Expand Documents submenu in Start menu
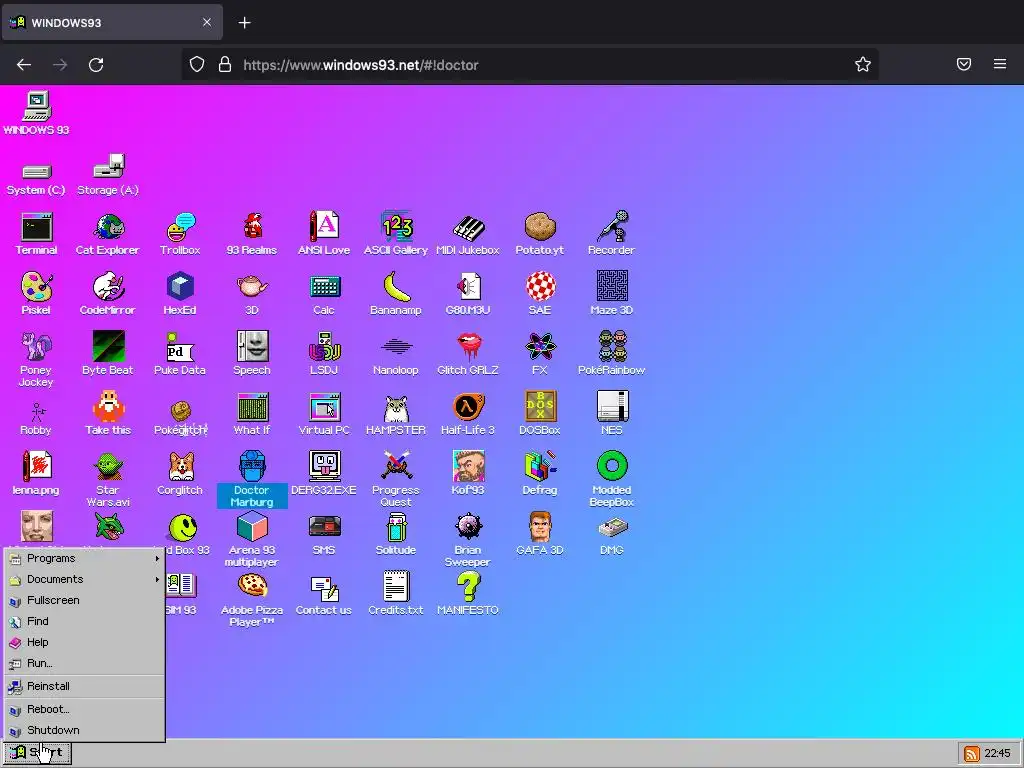 [84, 579]
